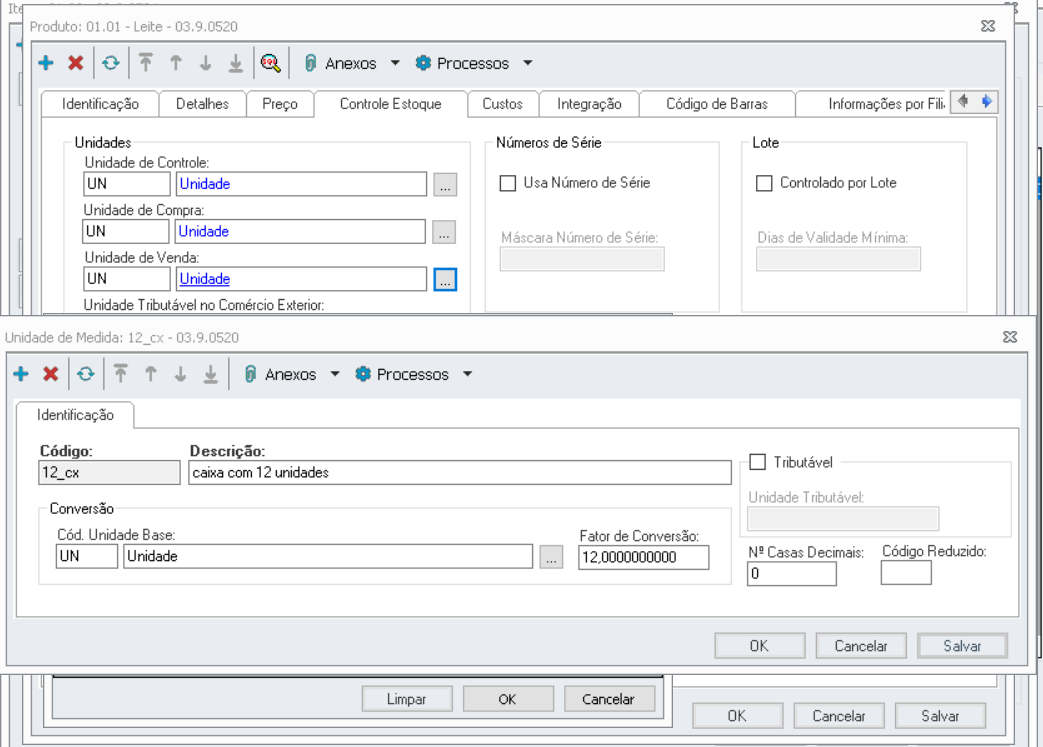This screenshot has height=747, width=1043.
Task: Go to first record in Unidade de Medida toolbar
Action: pos(120,373)
